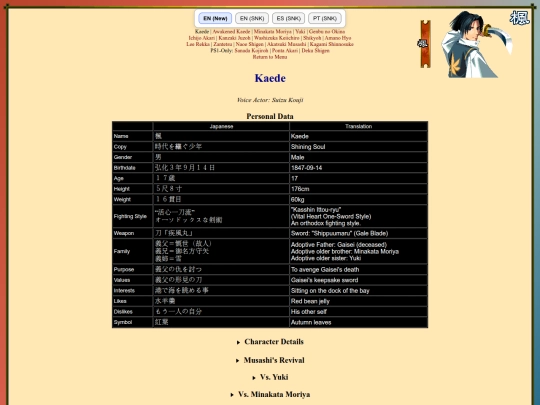Click the Shippuumaru weapon translation cell
Viewport: 540px width, 405px height.
coord(359,233)
